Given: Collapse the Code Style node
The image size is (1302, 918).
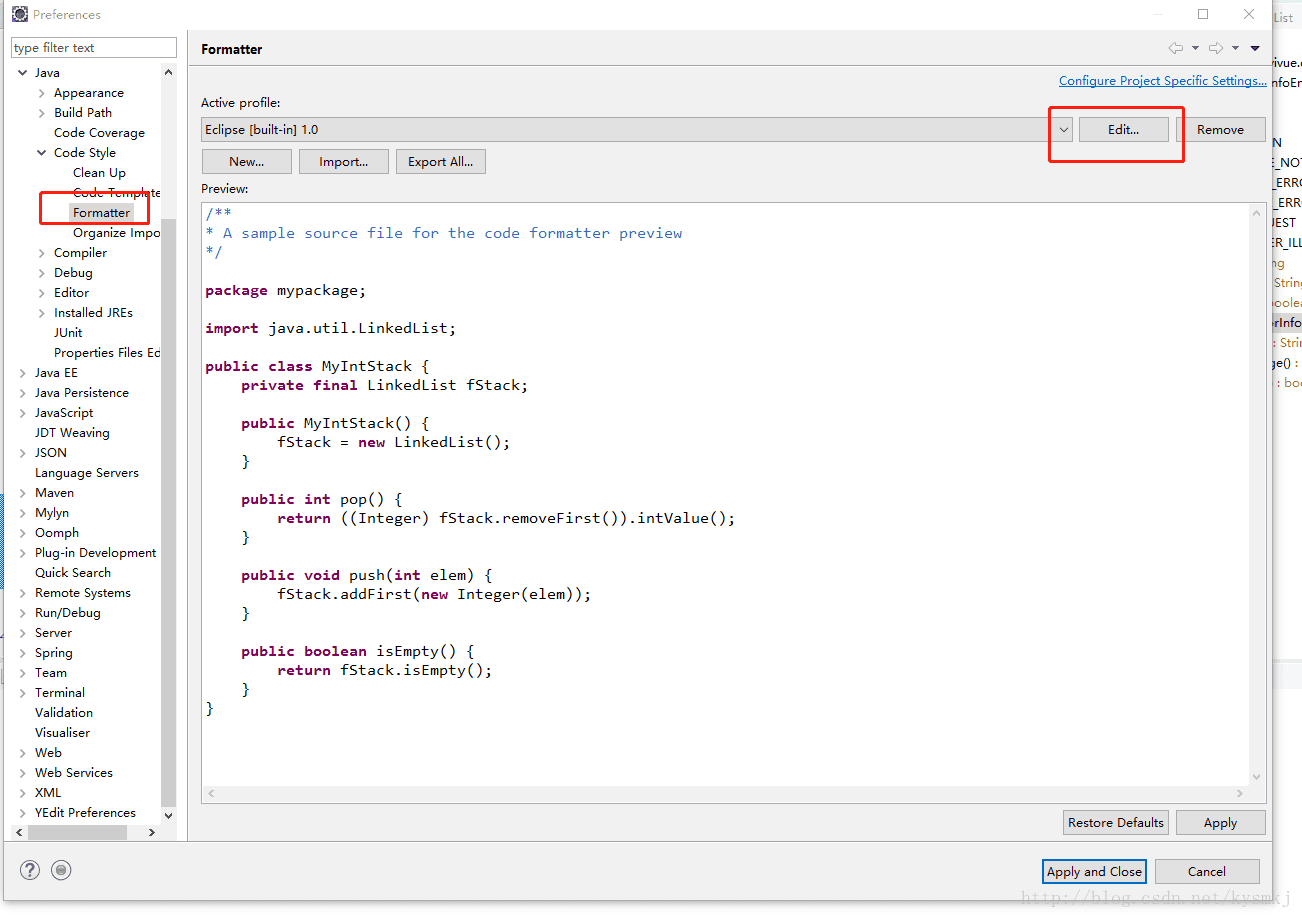Looking at the screenshot, I should [x=42, y=153].
